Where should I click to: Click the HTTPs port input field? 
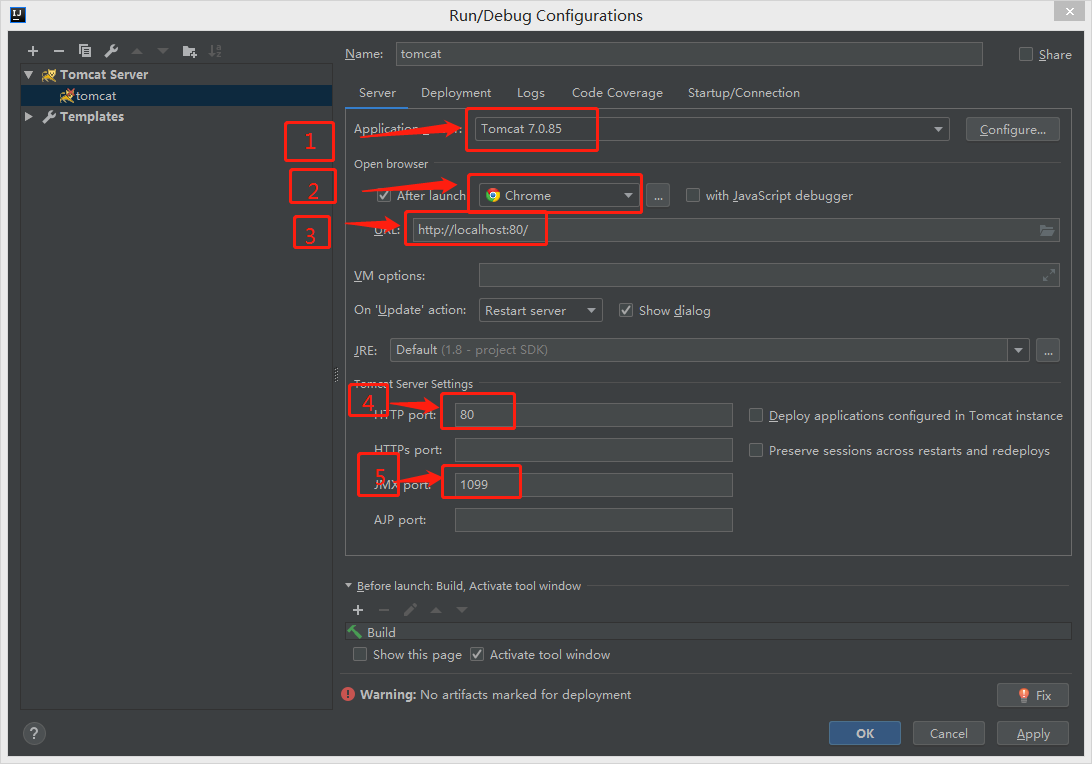click(x=593, y=450)
